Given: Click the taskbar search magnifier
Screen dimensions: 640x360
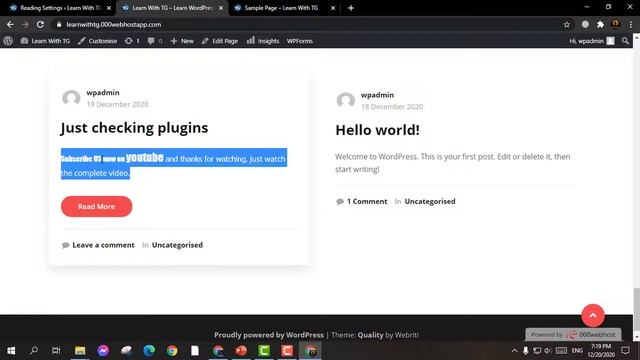Looking at the screenshot, I should [x=34, y=351].
